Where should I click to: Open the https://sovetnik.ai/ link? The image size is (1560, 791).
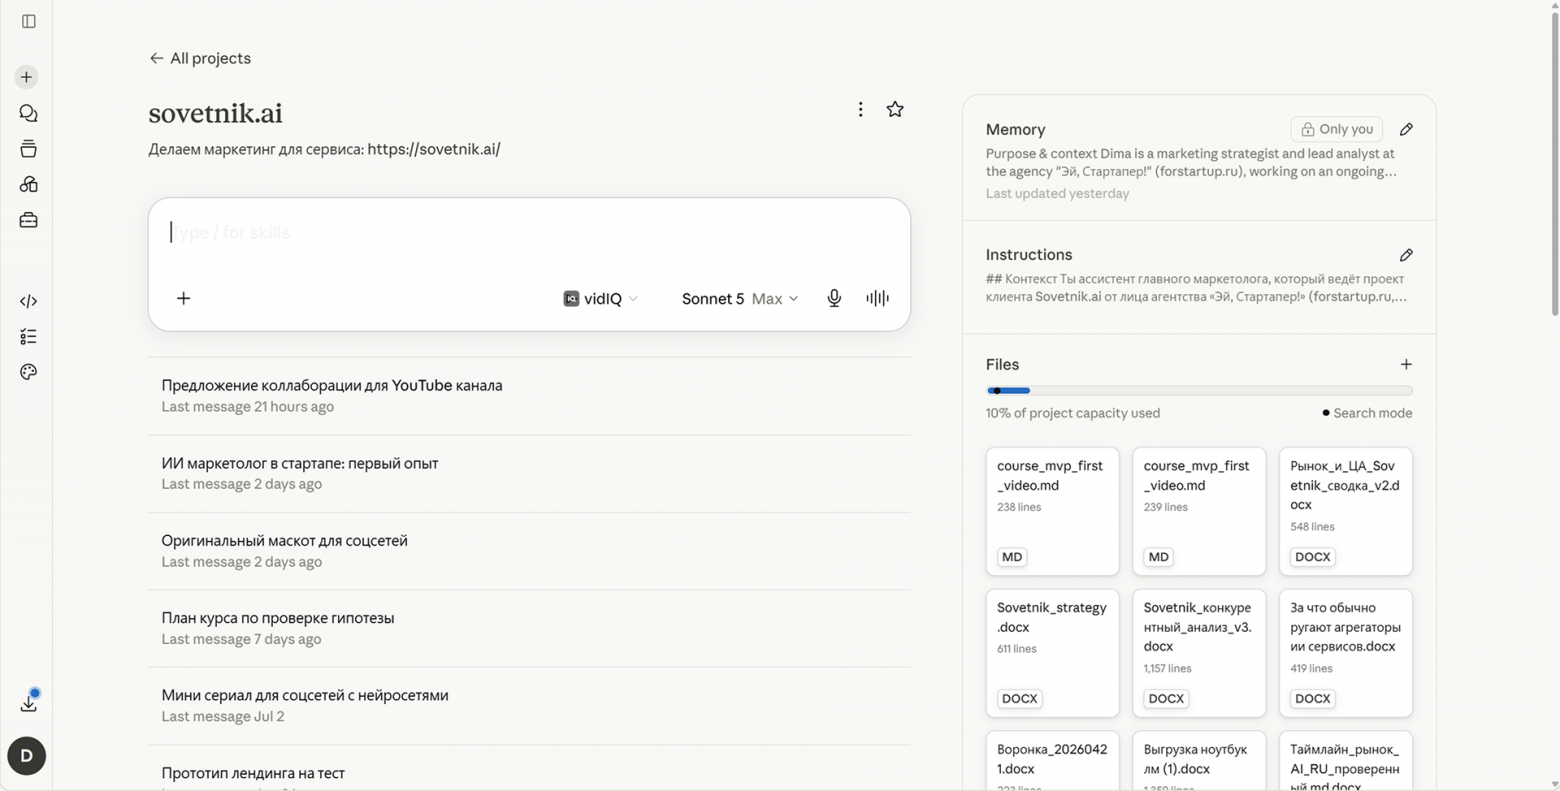click(433, 149)
